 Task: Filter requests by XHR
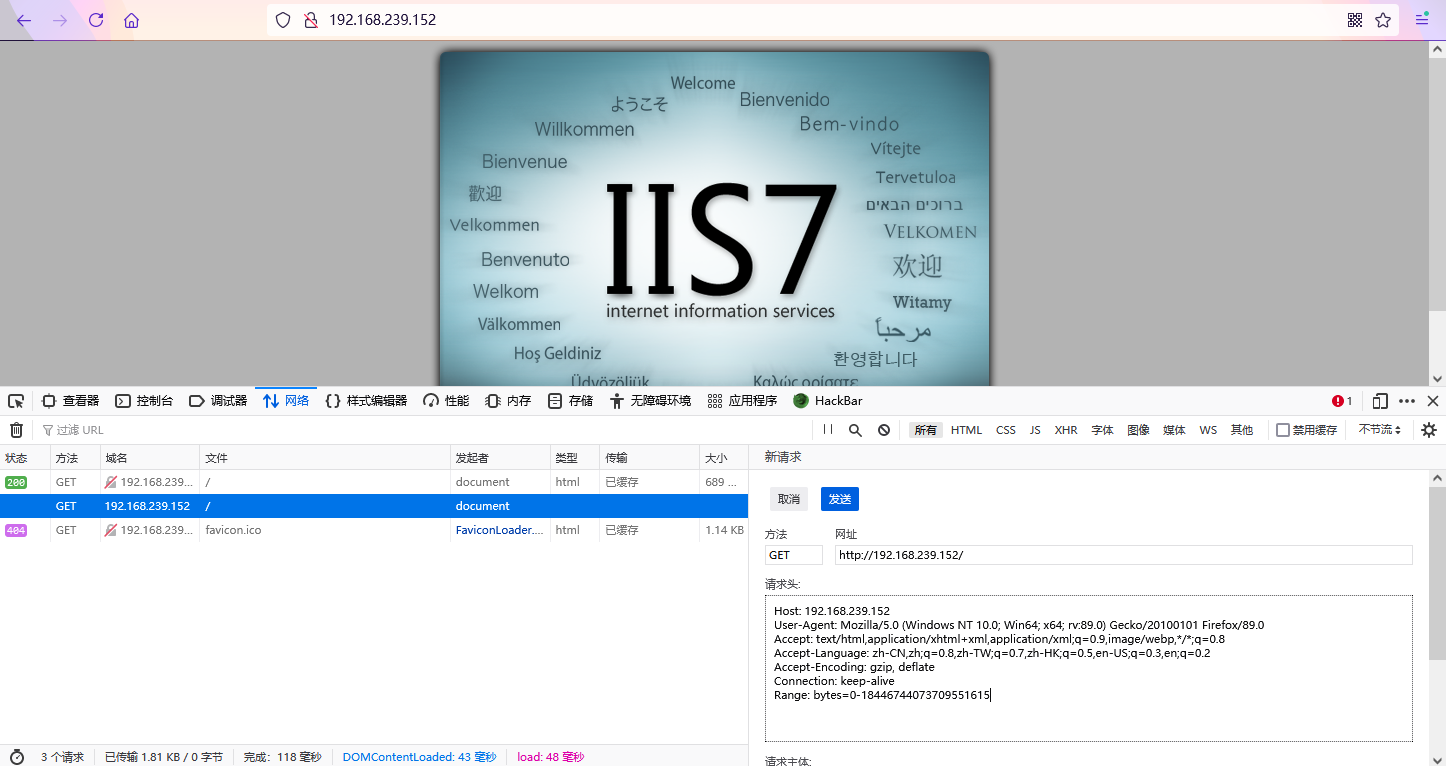1066,430
